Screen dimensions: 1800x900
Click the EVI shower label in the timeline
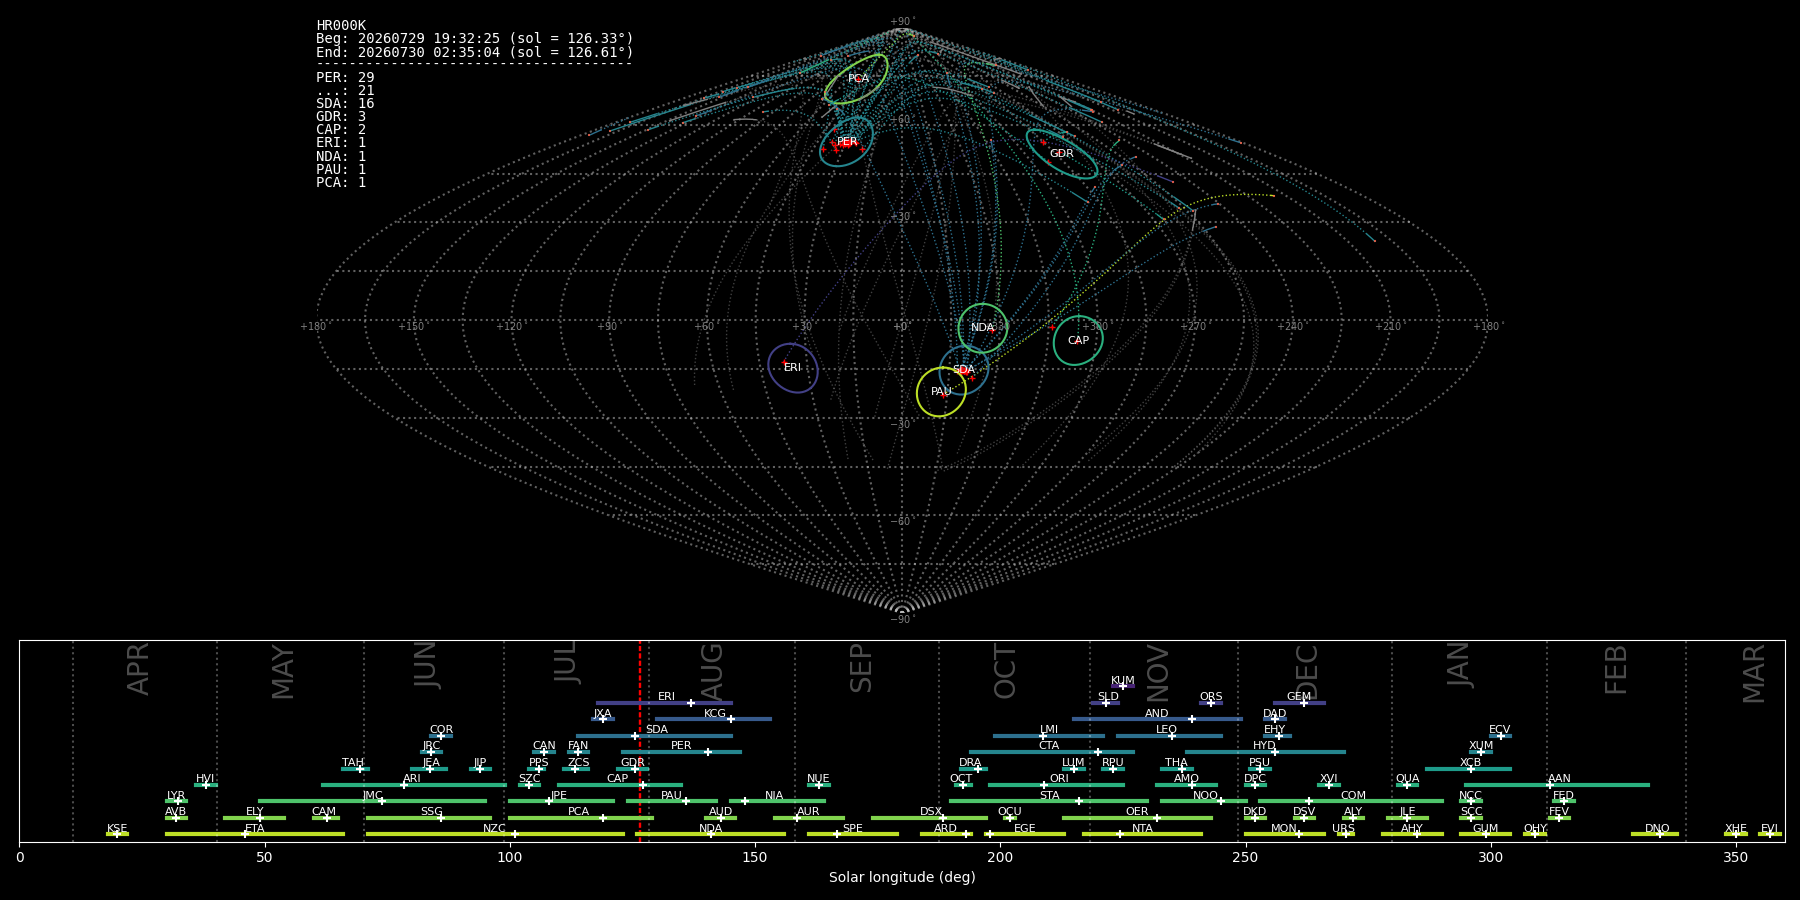point(1769,829)
